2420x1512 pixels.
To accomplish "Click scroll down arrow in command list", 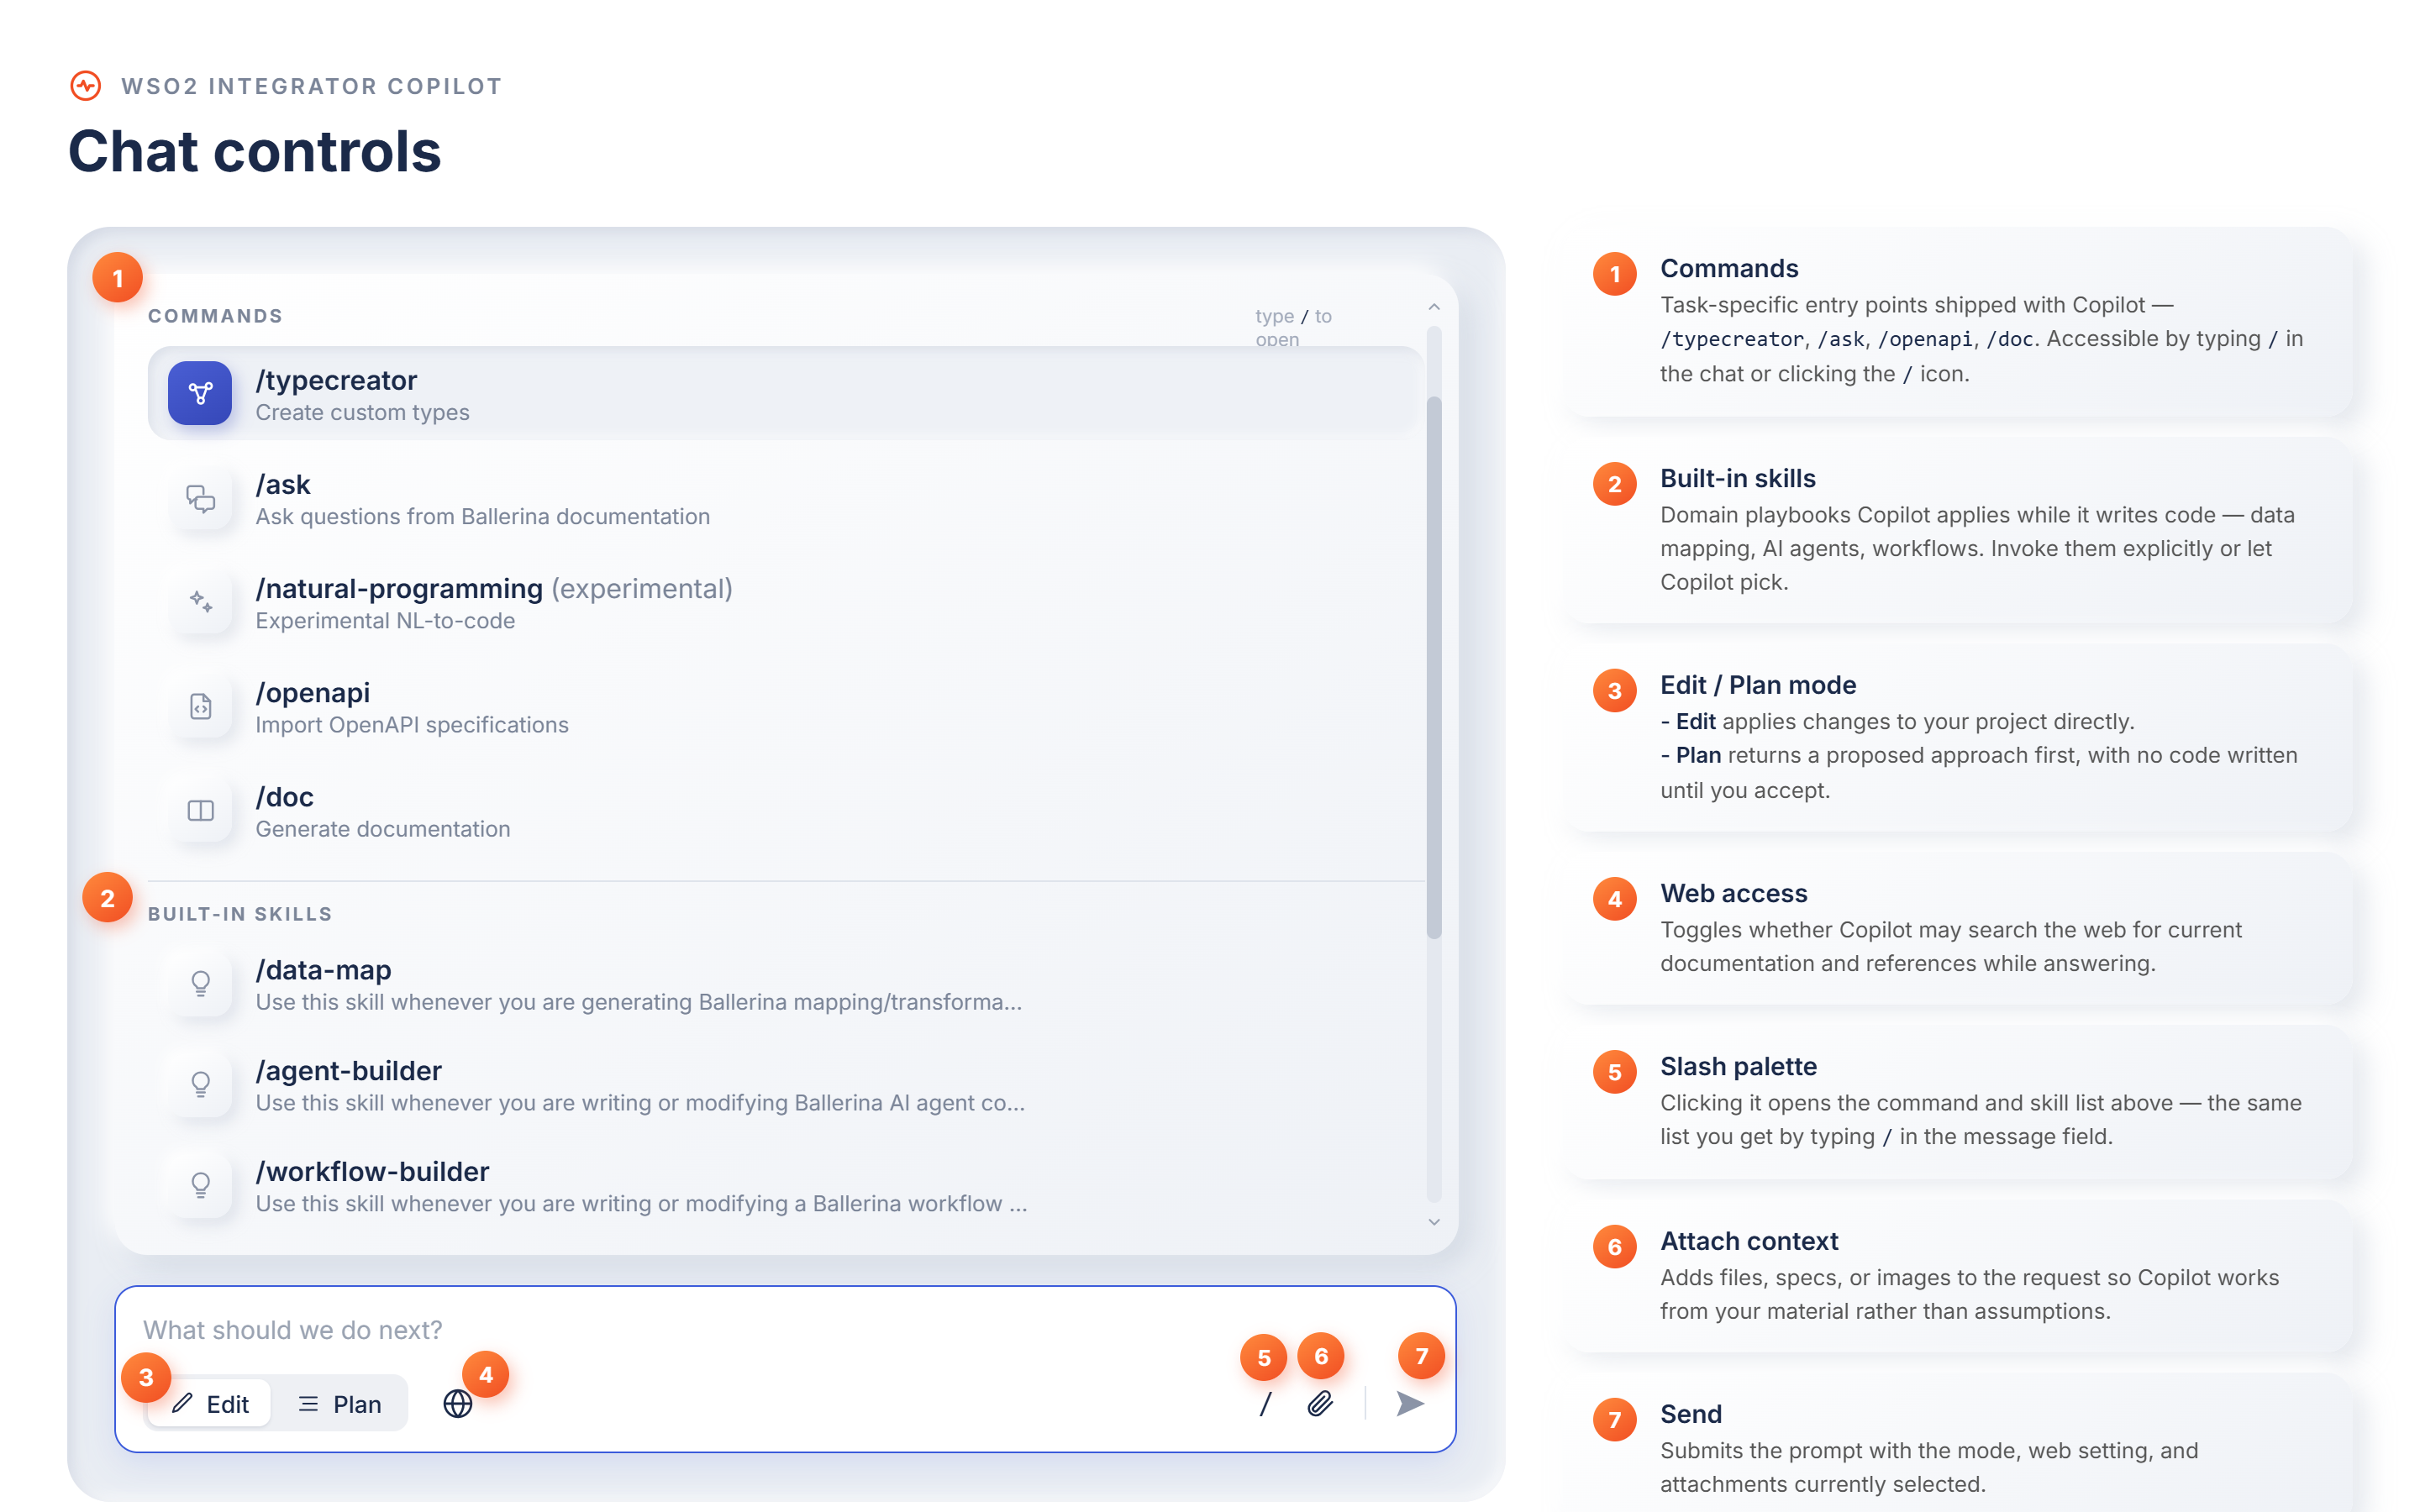I will click(x=1434, y=1222).
